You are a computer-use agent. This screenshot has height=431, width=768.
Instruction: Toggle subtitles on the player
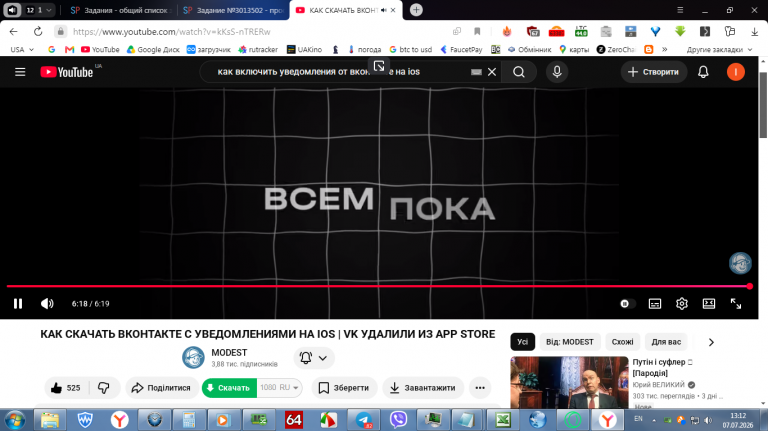click(x=655, y=304)
